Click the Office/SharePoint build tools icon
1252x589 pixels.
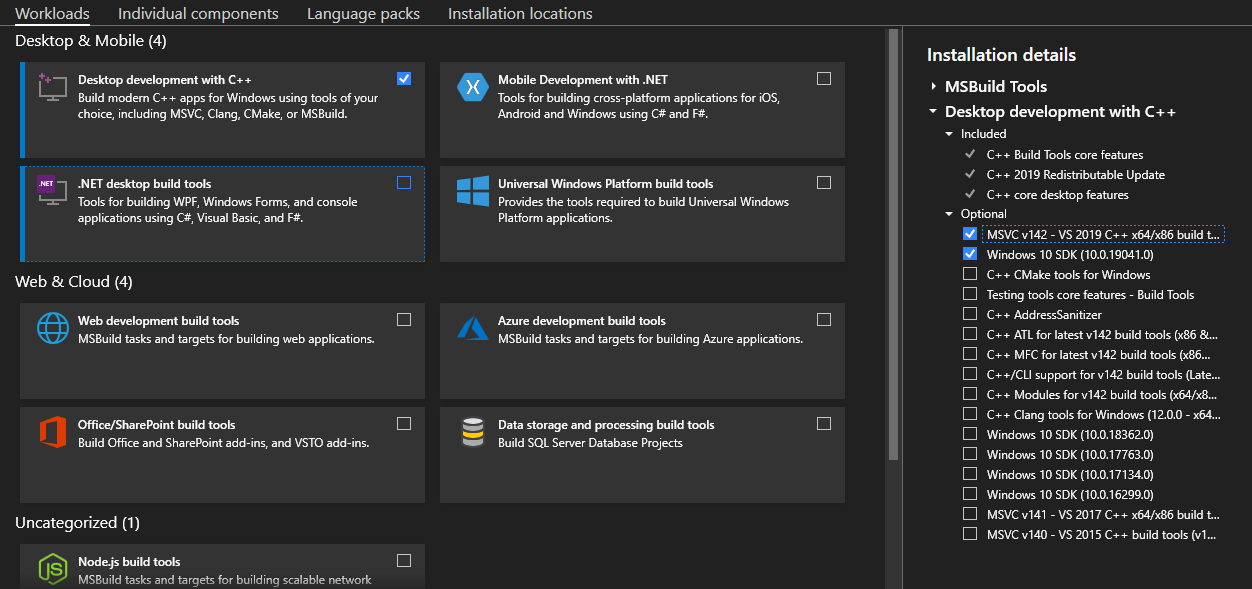52,432
